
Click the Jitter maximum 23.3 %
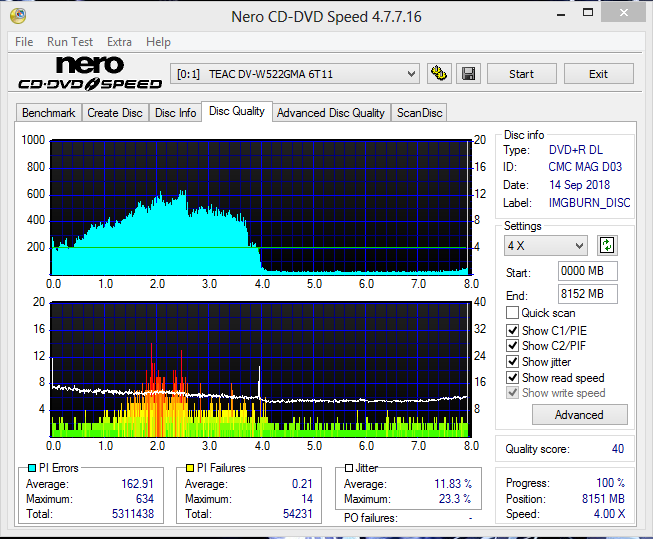point(455,499)
